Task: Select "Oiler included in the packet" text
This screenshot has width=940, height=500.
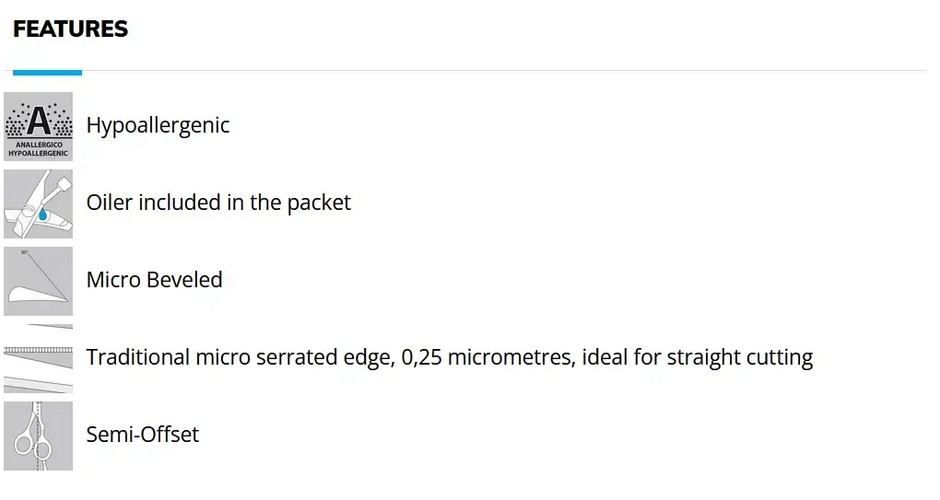Action: point(218,203)
